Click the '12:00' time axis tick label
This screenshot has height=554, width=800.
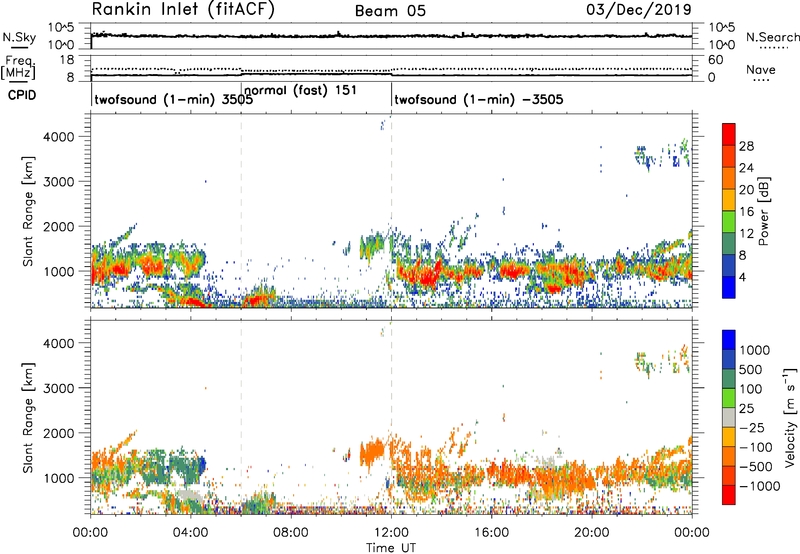point(391,533)
